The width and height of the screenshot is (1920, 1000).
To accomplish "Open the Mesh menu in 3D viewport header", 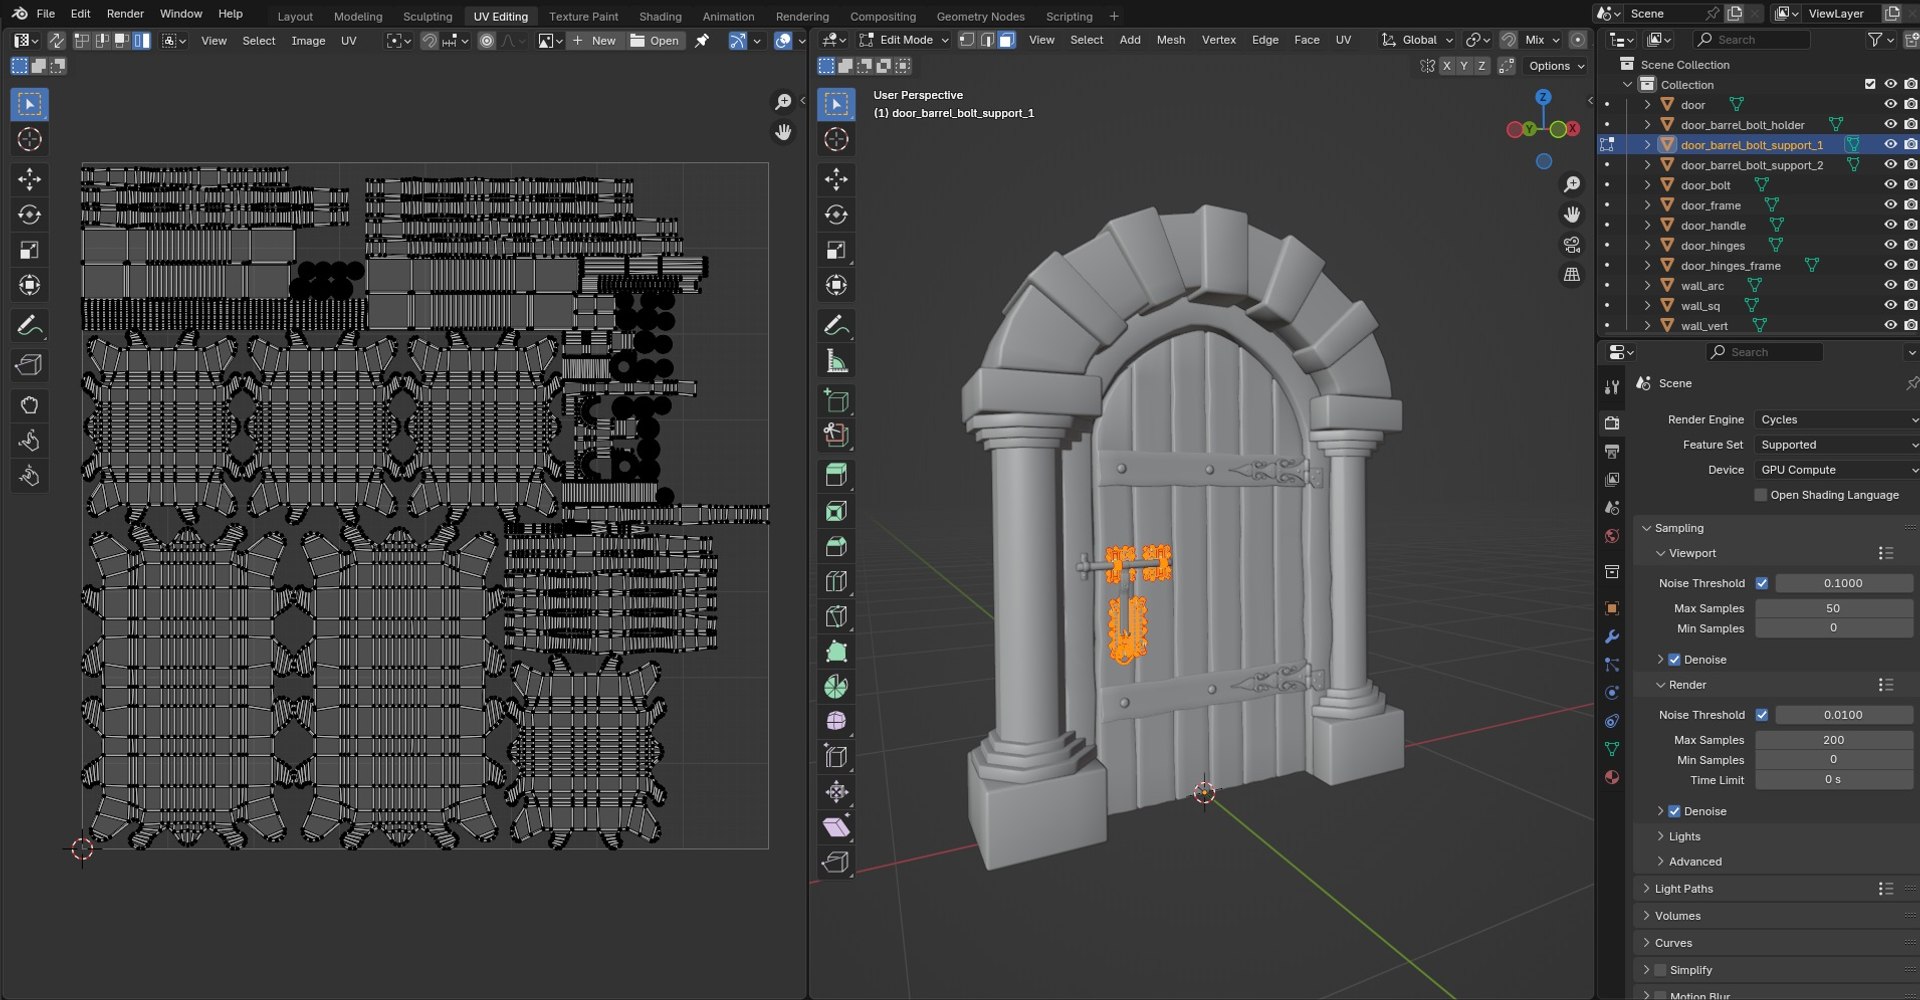I will pyautogui.click(x=1170, y=40).
